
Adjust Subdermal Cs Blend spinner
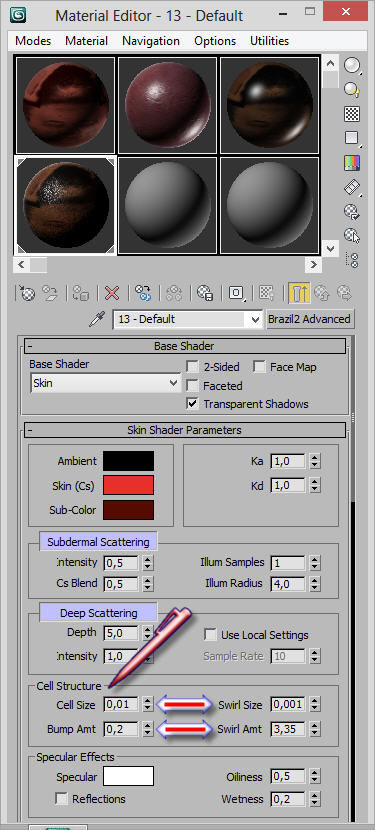tap(148, 583)
